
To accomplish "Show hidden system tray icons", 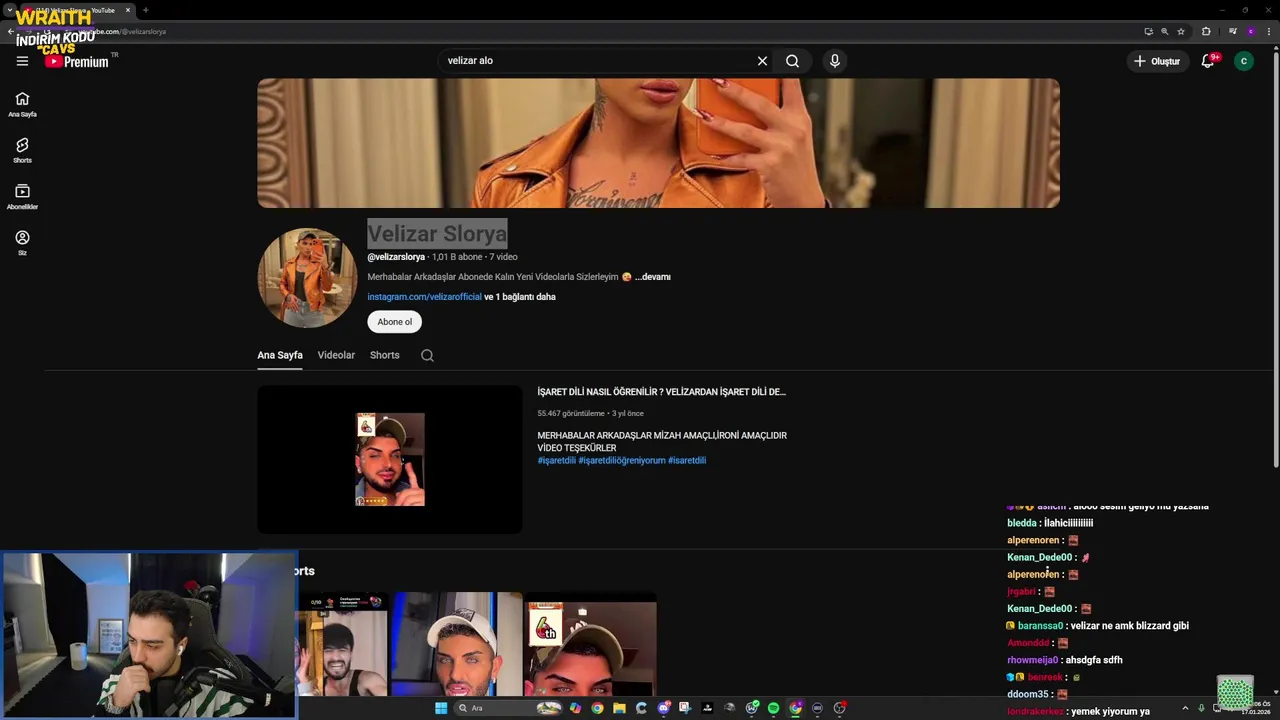I will pos(1185,708).
